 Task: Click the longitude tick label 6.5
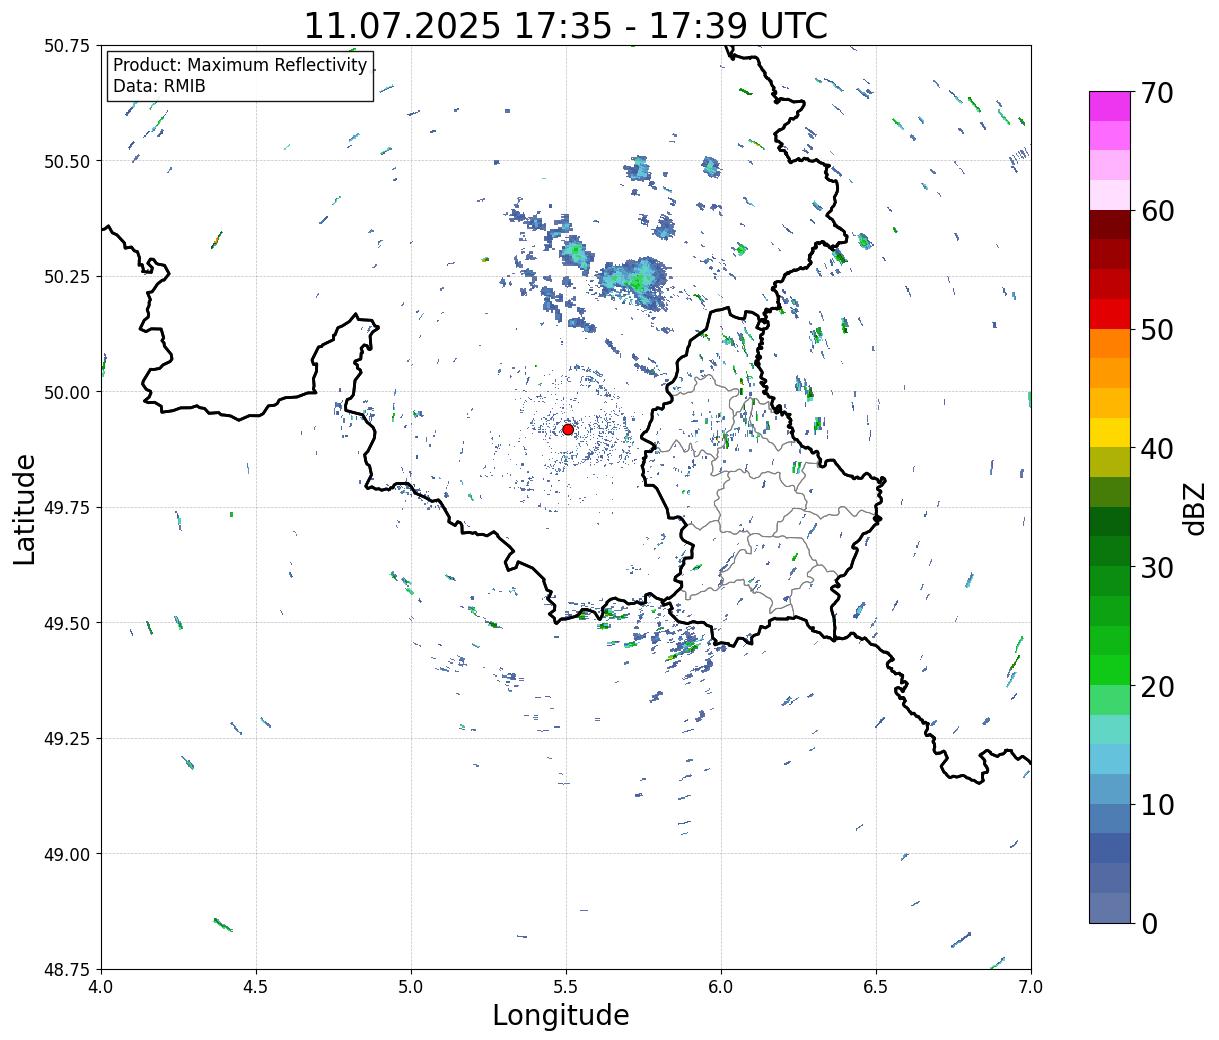tap(876, 986)
